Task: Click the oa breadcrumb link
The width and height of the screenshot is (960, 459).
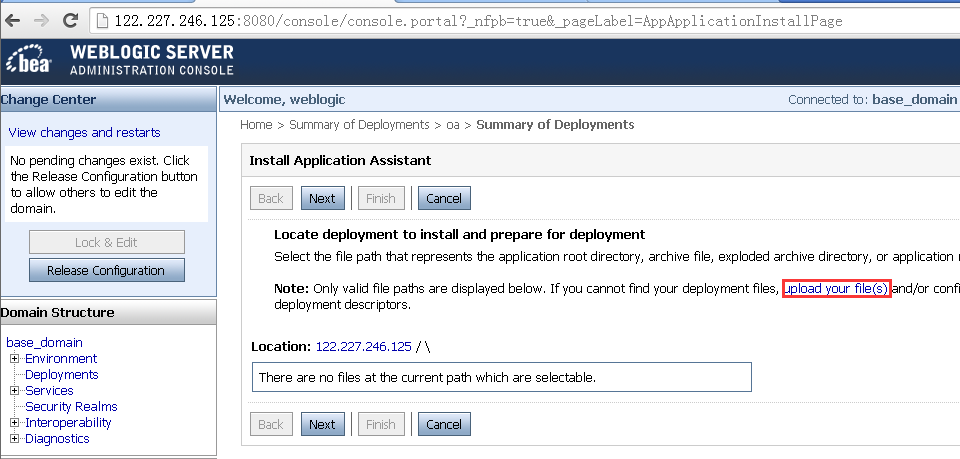Action: click(x=452, y=125)
